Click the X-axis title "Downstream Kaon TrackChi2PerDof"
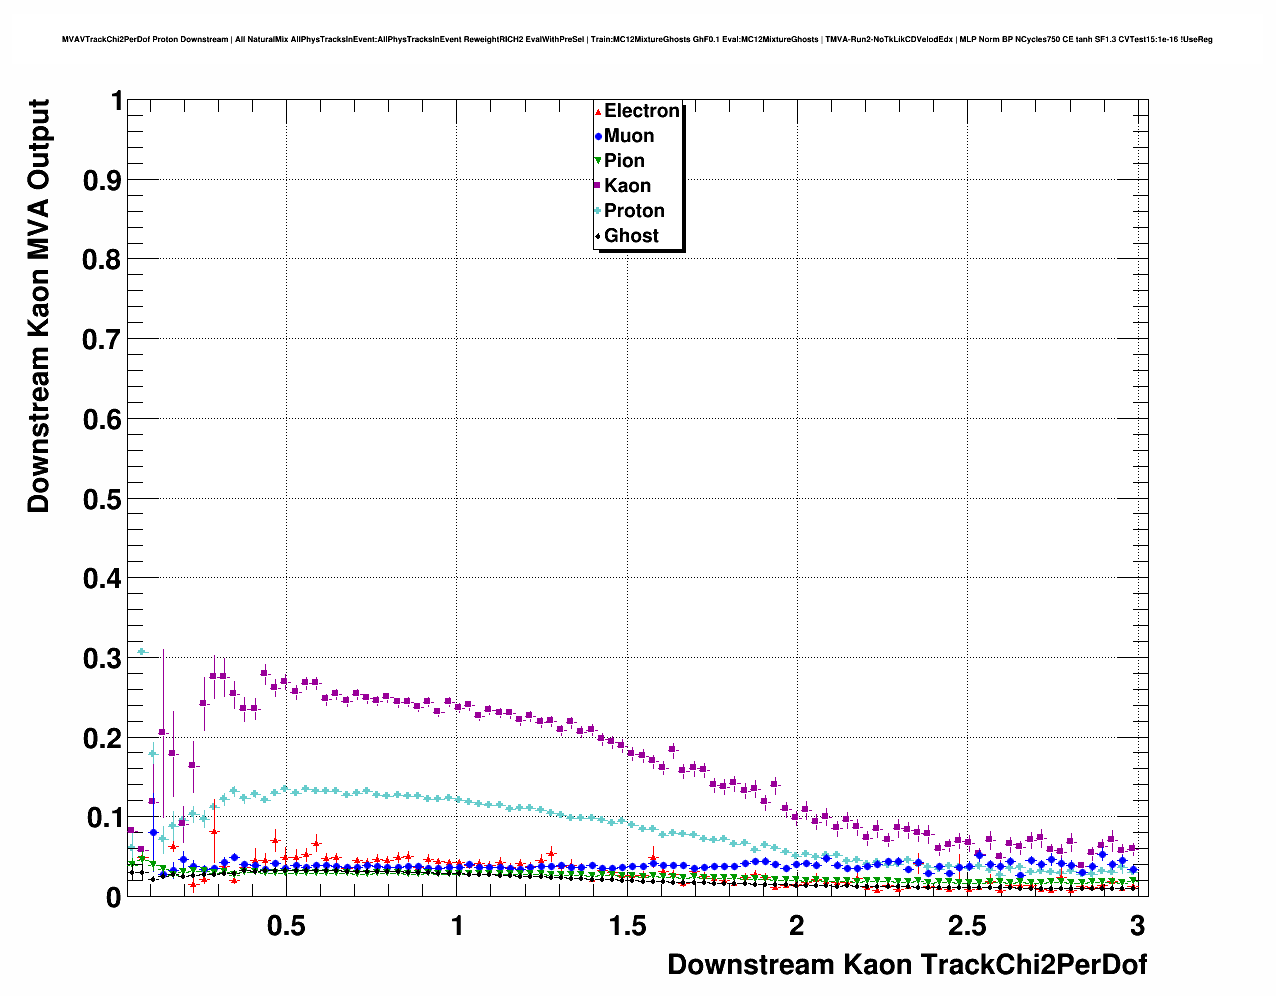Viewport: 1276px width, 996px height. [906, 965]
